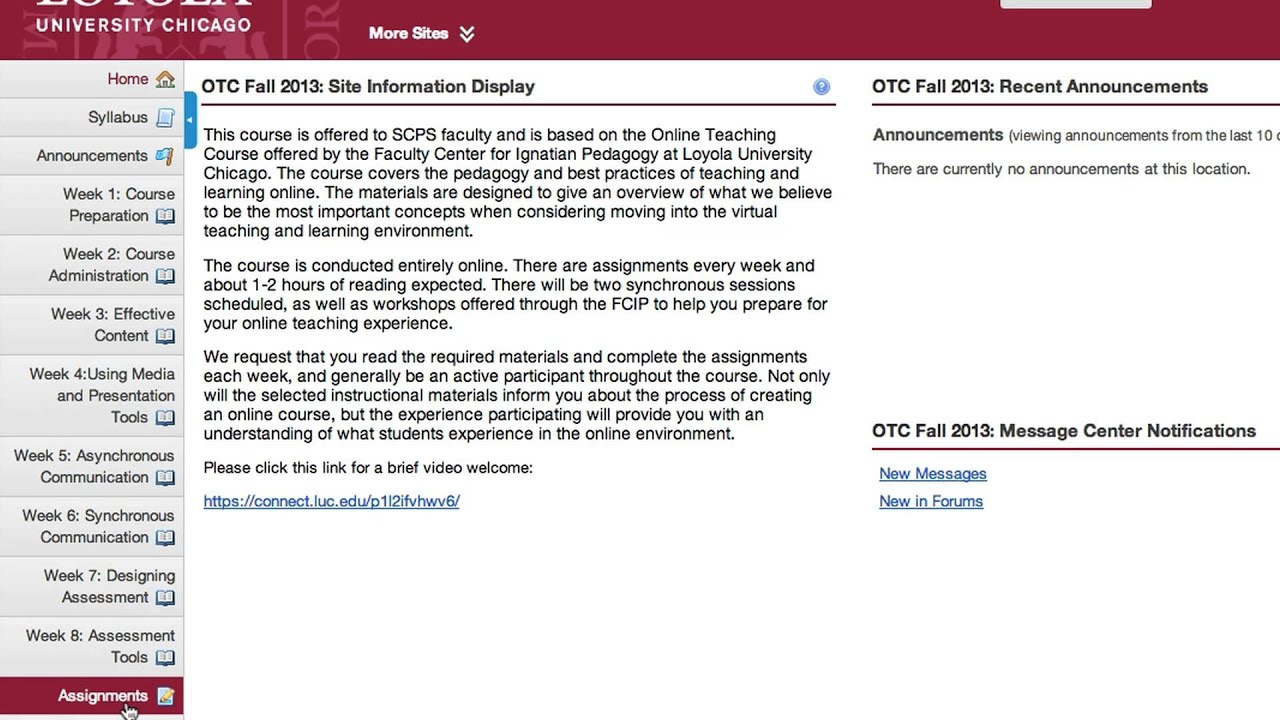The width and height of the screenshot is (1280, 720).
Task: Click the Site Information Display heading
Action: point(368,87)
